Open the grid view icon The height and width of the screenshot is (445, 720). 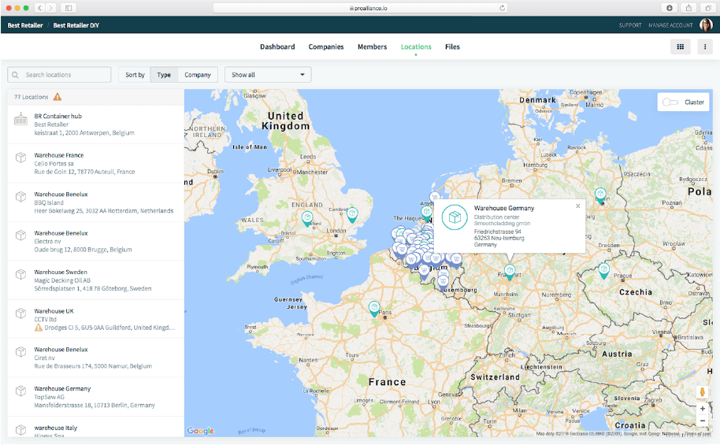click(681, 47)
